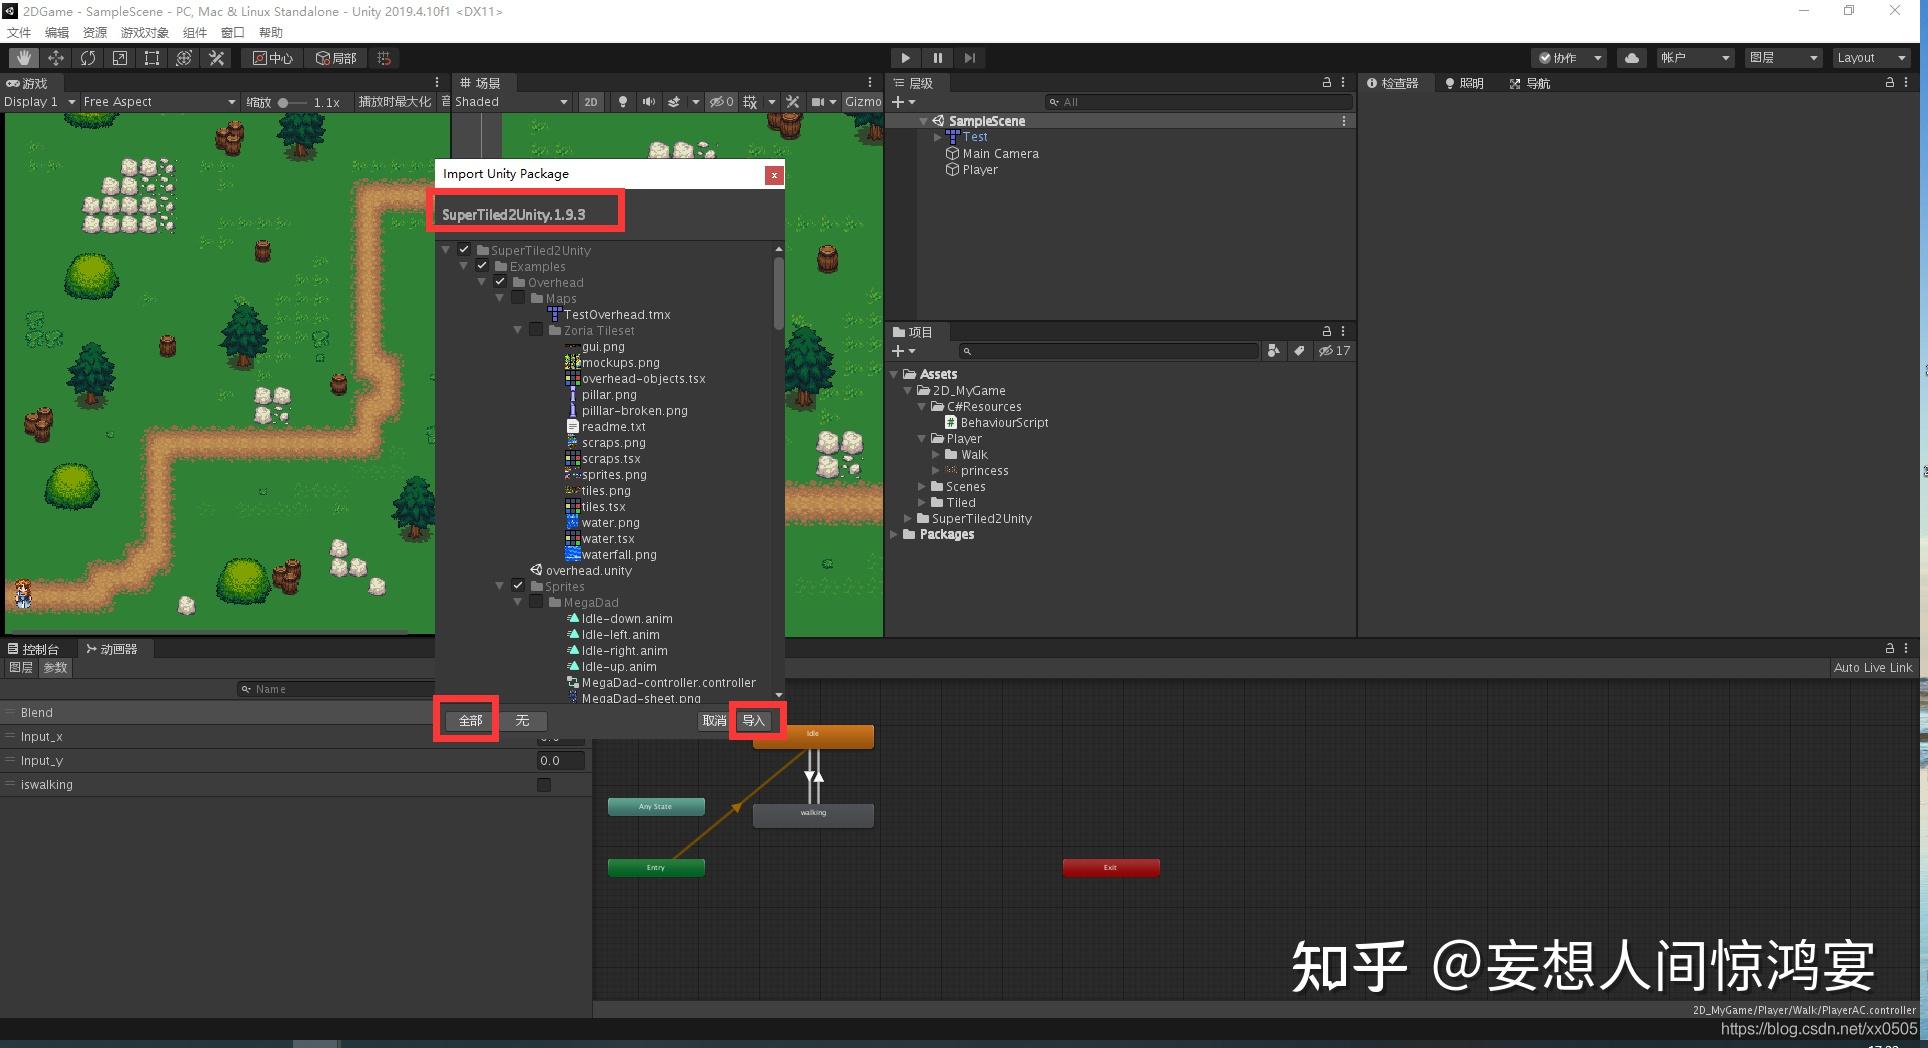Open the 动画器 (Animator) tab
This screenshot has height=1048, width=1928.
tap(112, 648)
